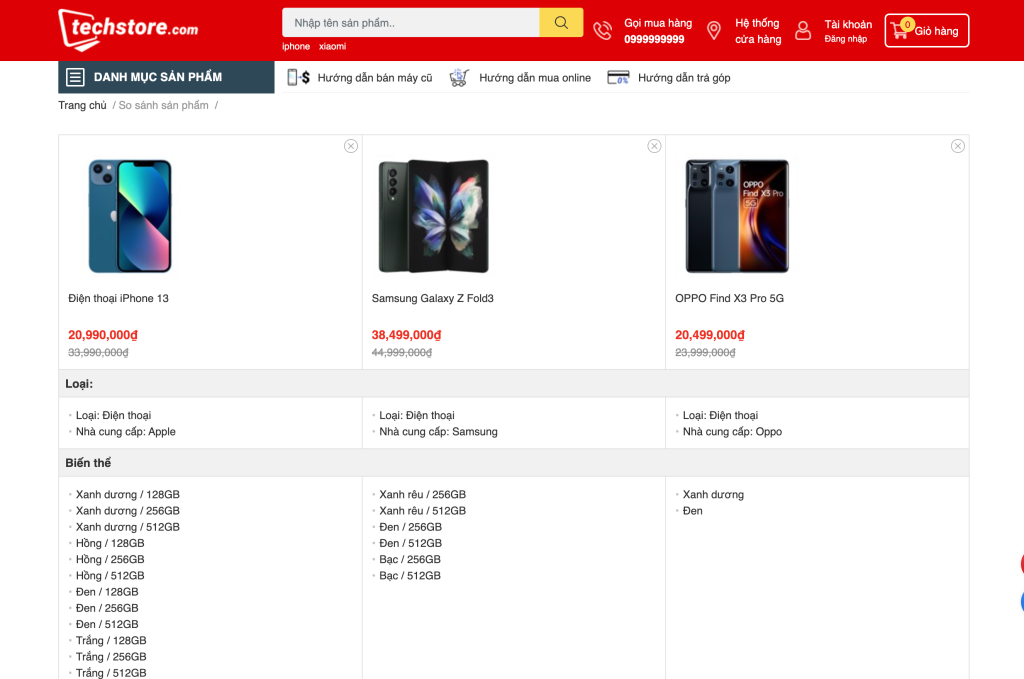Click the Trang chủ breadcrumb link
This screenshot has height=679, width=1024.
coord(82,105)
